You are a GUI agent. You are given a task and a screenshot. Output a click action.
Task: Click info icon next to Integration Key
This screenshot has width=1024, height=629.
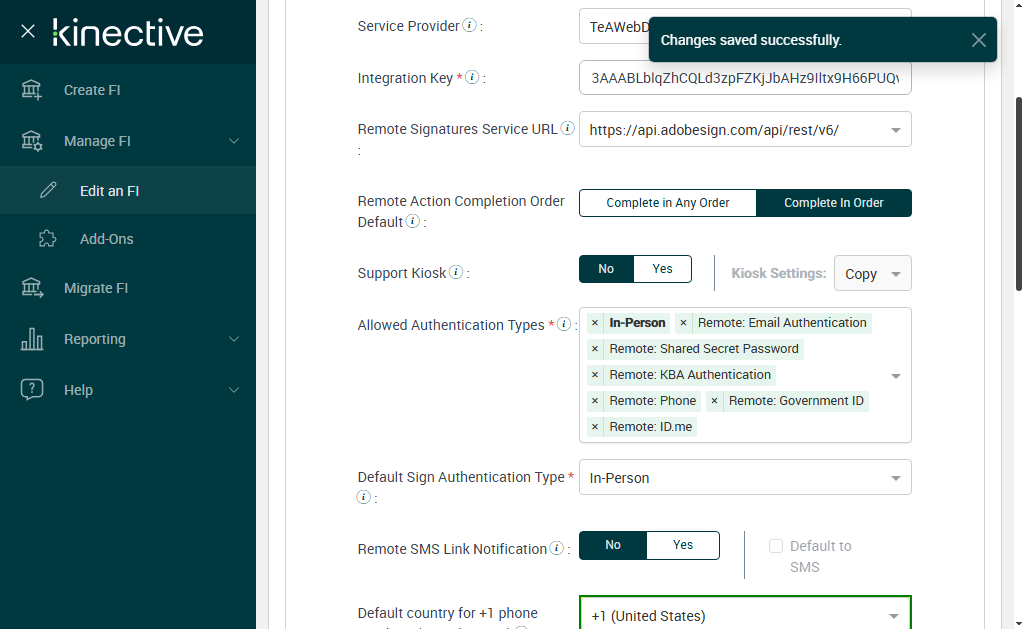coord(472,77)
